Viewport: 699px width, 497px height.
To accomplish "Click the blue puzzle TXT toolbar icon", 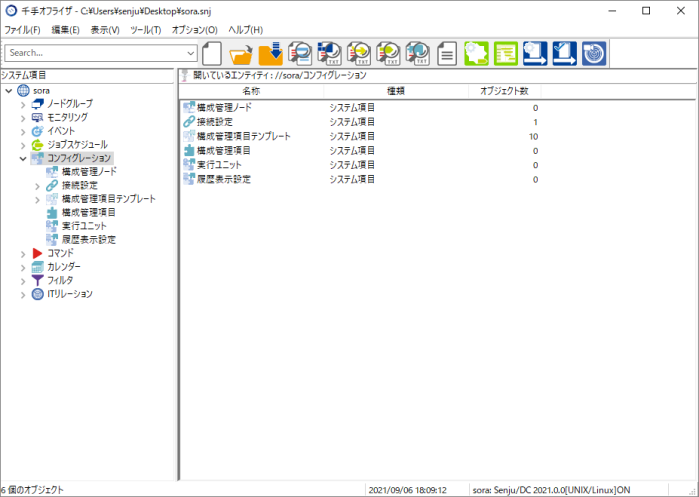I will (417, 53).
